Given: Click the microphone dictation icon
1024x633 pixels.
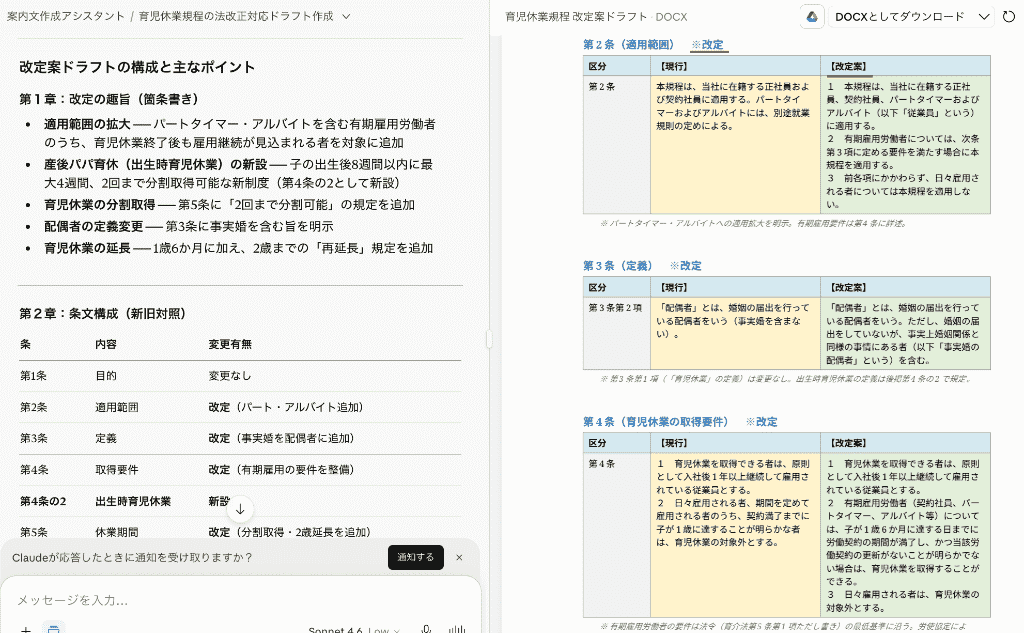Looking at the screenshot, I should click(426, 630).
